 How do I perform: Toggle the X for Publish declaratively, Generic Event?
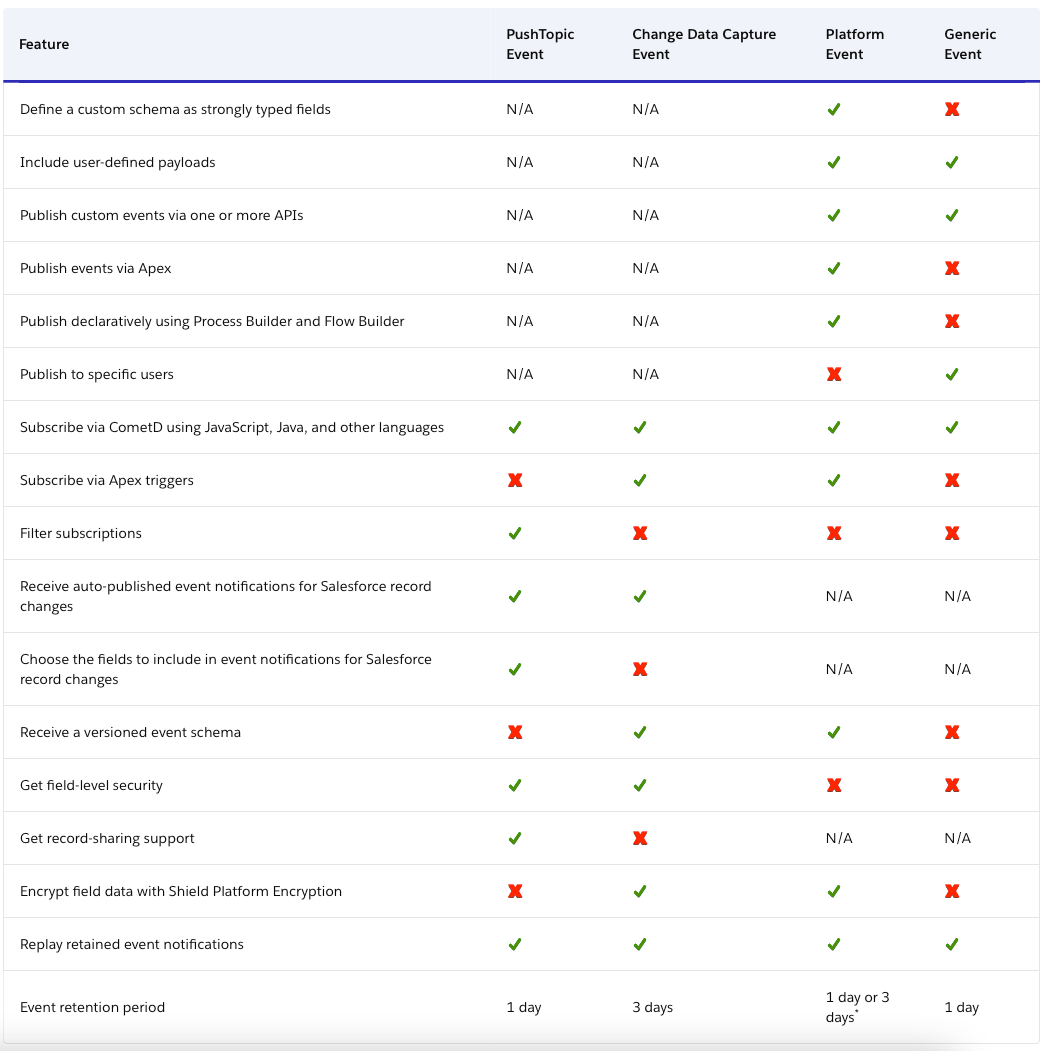point(951,321)
